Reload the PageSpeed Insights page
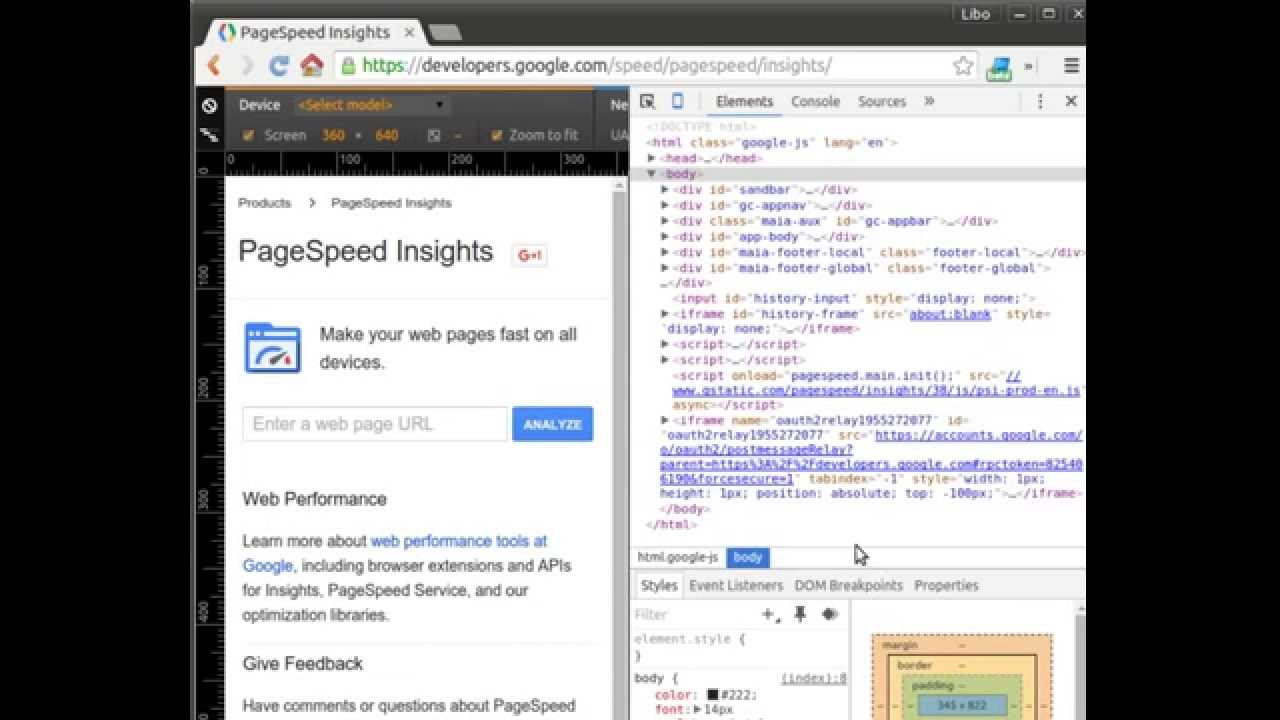 pyautogui.click(x=279, y=66)
